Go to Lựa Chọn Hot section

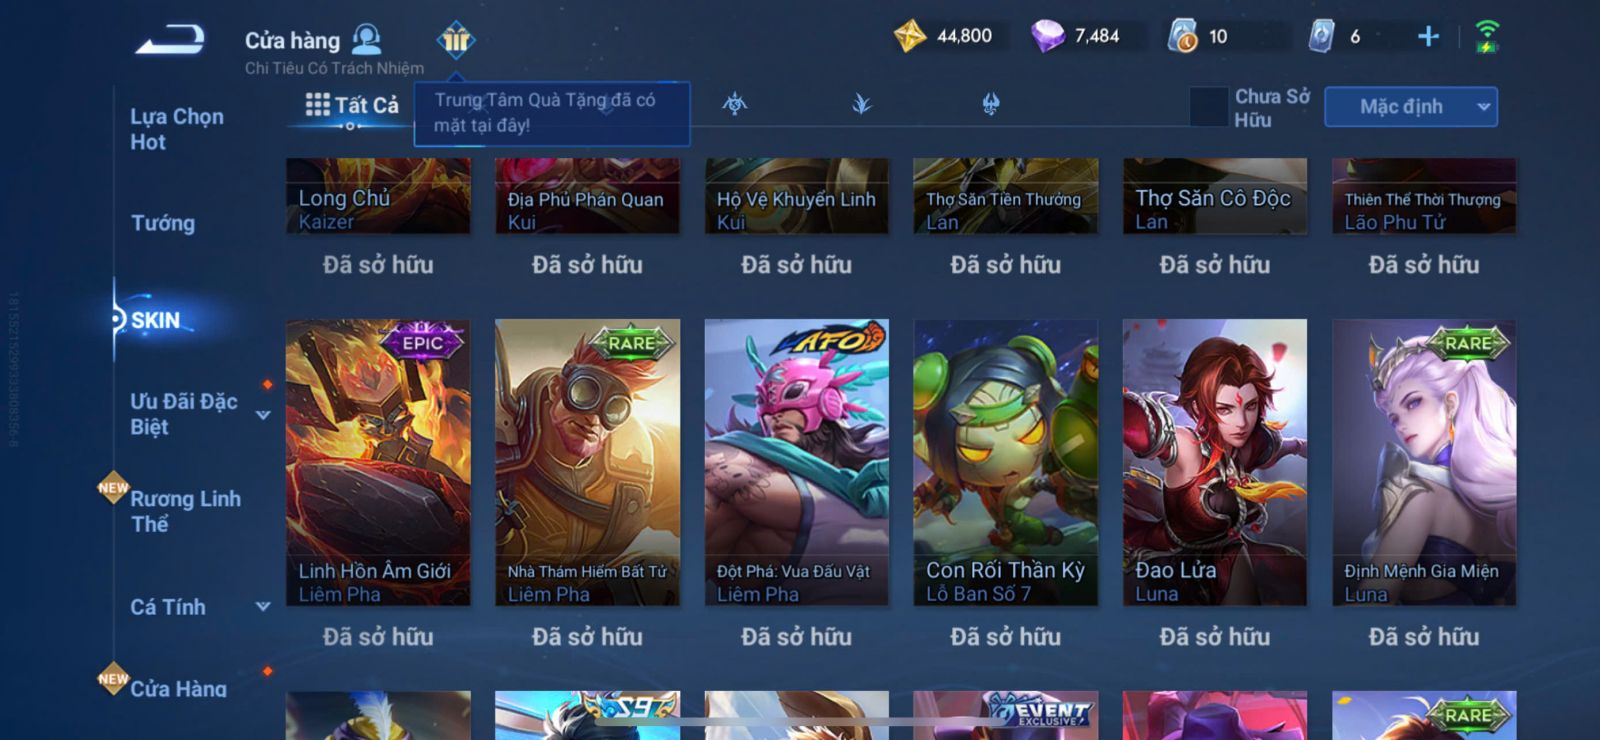(177, 129)
